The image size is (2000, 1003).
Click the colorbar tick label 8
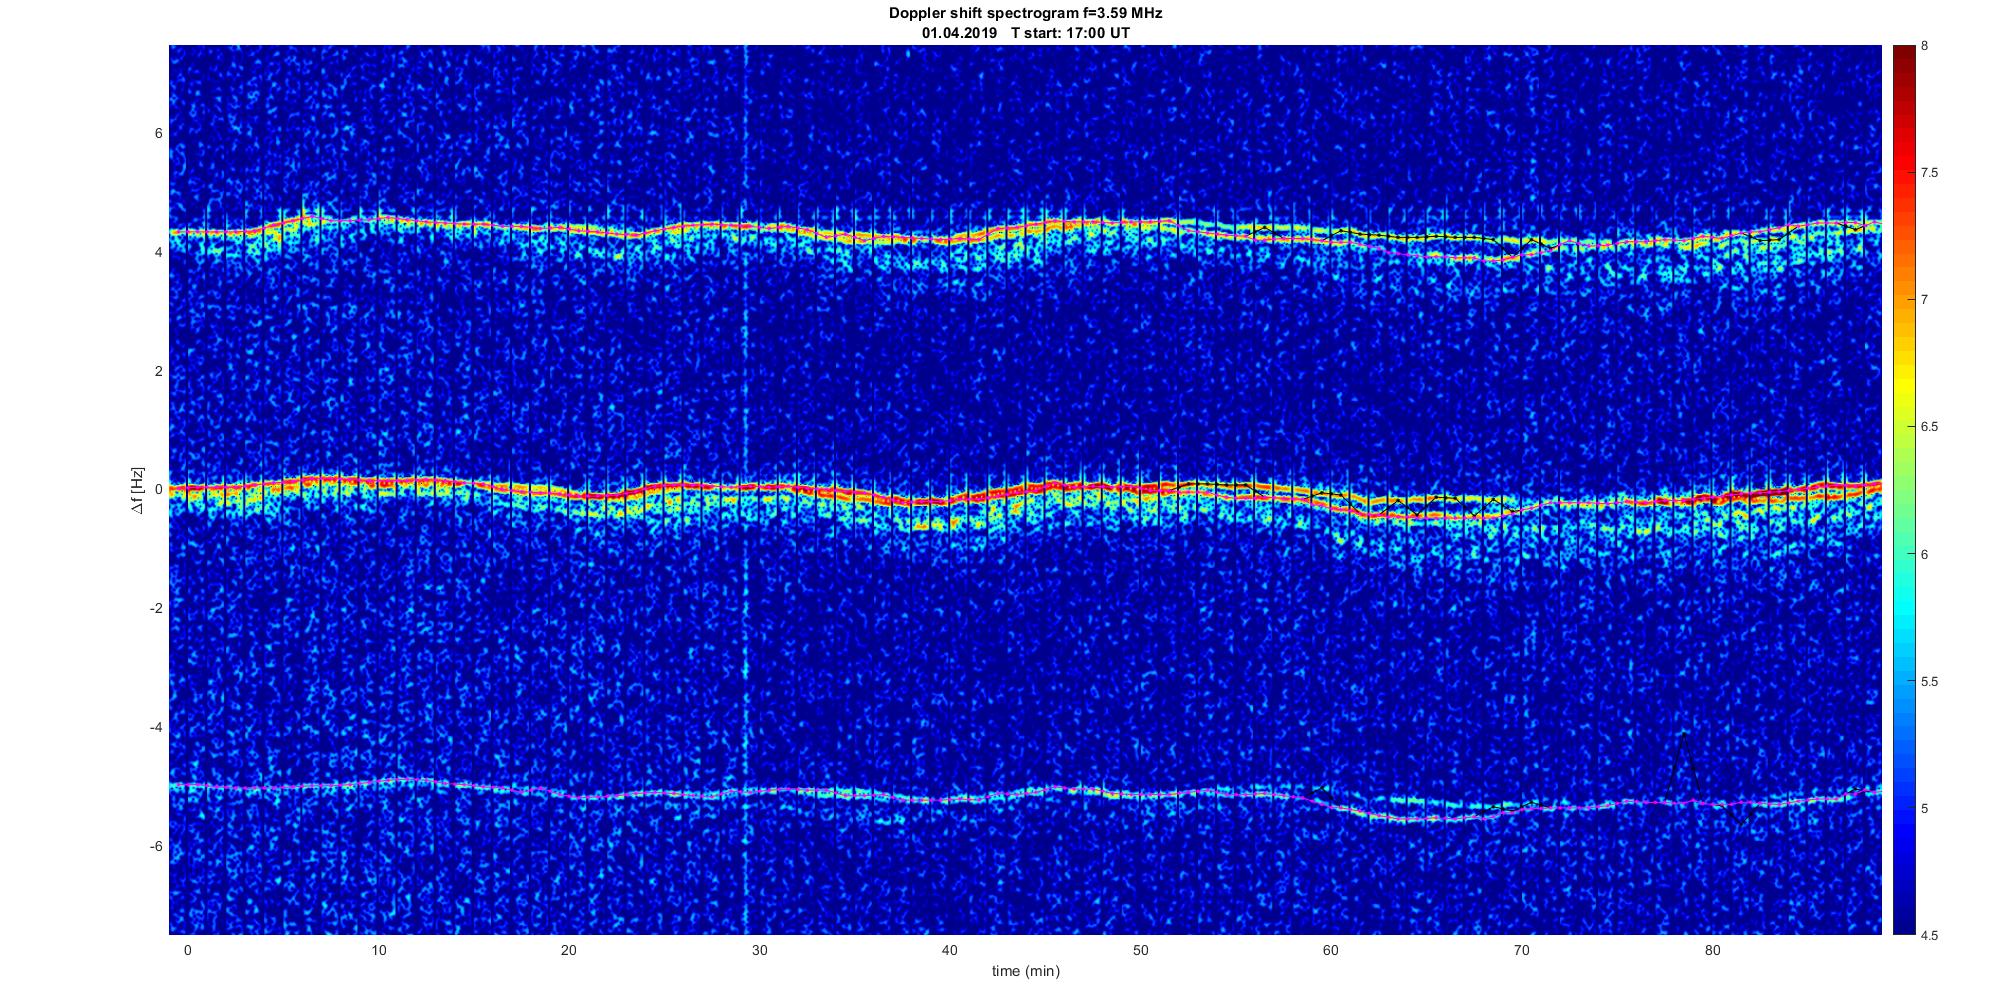pyautogui.click(x=1925, y=46)
